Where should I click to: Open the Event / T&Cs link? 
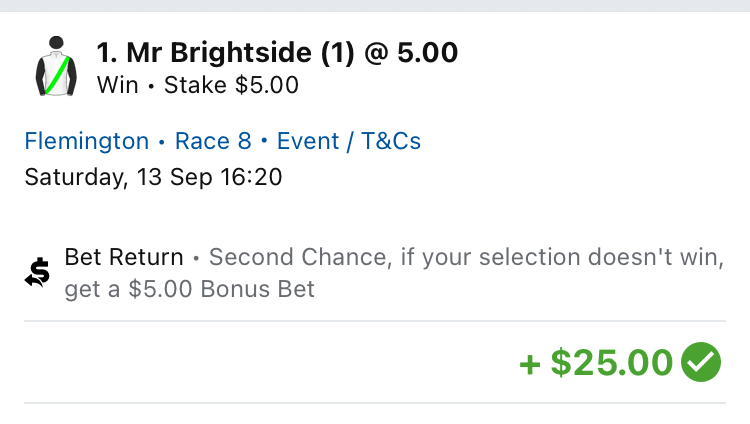tap(349, 141)
